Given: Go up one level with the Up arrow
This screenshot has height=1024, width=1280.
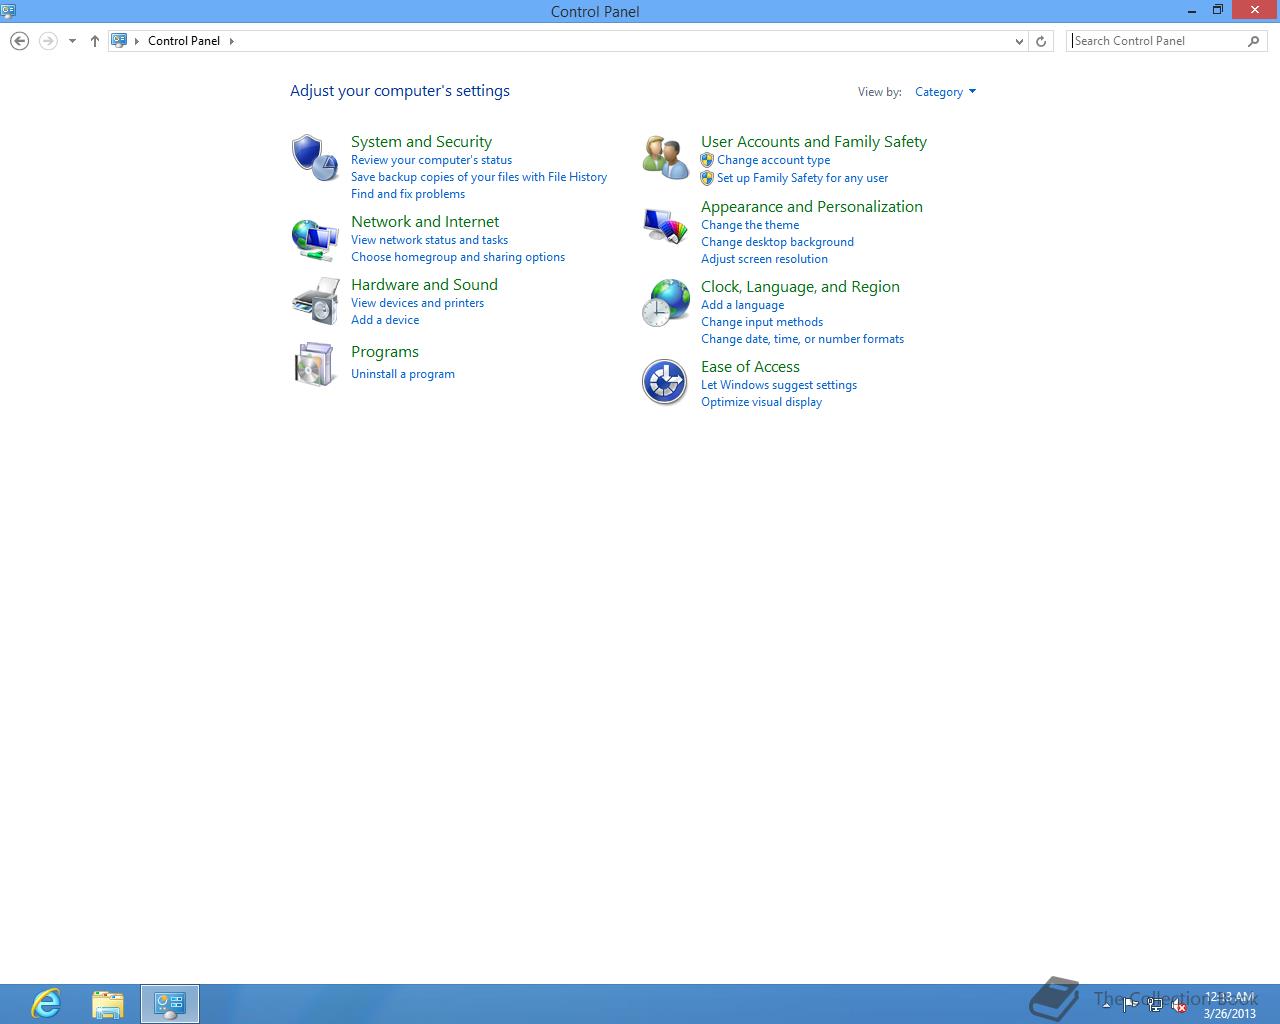Looking at the screenshot, I should point(95,41).
